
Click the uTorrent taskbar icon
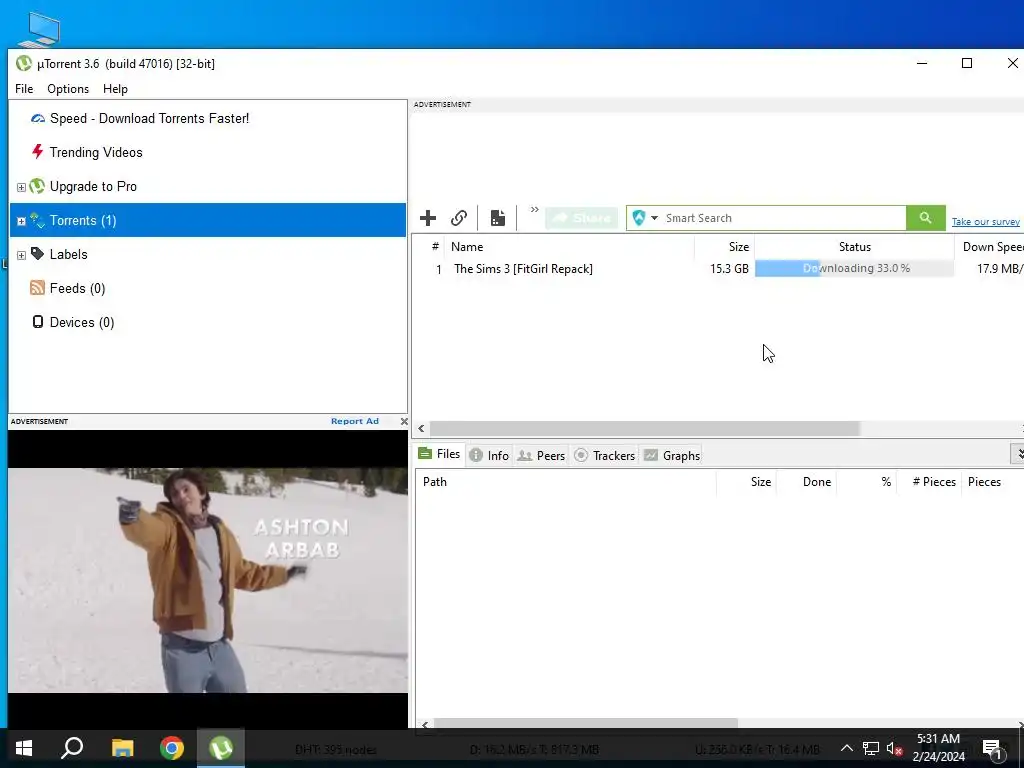point(221,748)
